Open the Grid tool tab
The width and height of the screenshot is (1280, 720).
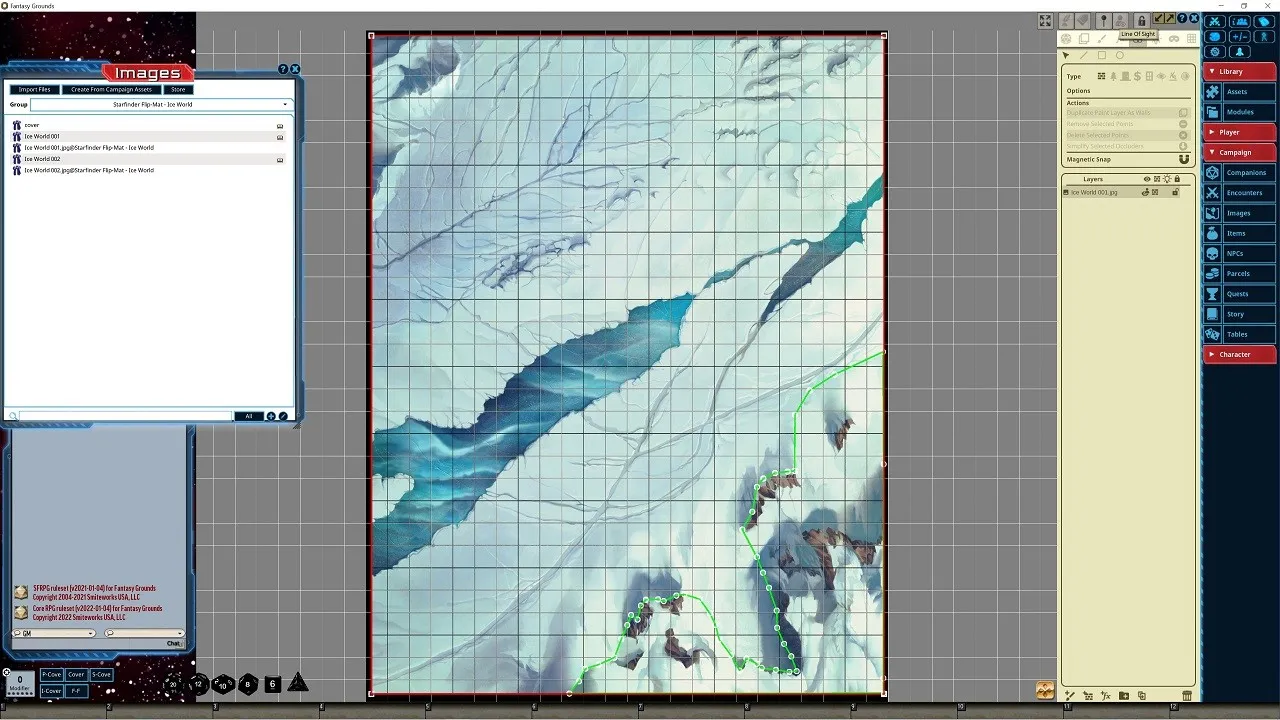1191,38
